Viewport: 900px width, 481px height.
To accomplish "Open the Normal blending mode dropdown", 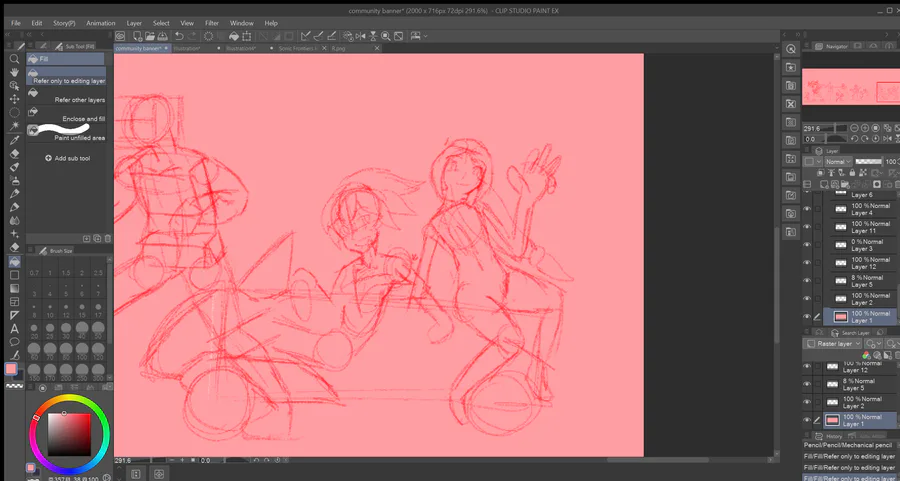I will [x=838, y=162].
